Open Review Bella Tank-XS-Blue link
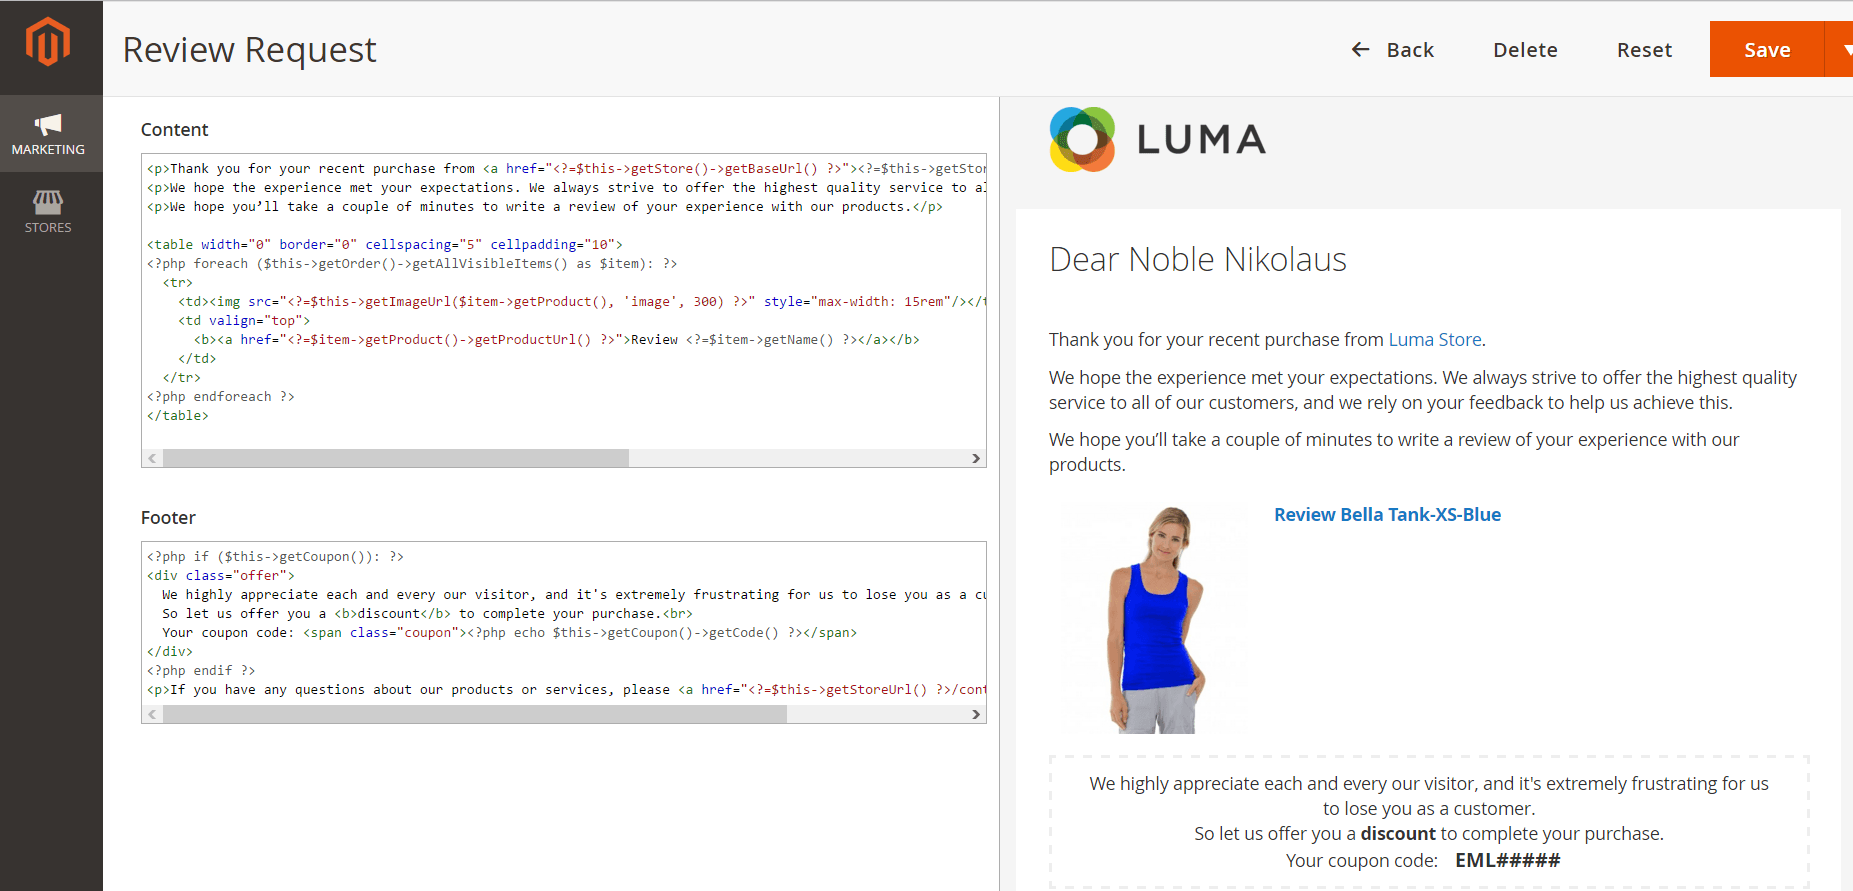1853x891 pixels. (x=1387, y=515)
